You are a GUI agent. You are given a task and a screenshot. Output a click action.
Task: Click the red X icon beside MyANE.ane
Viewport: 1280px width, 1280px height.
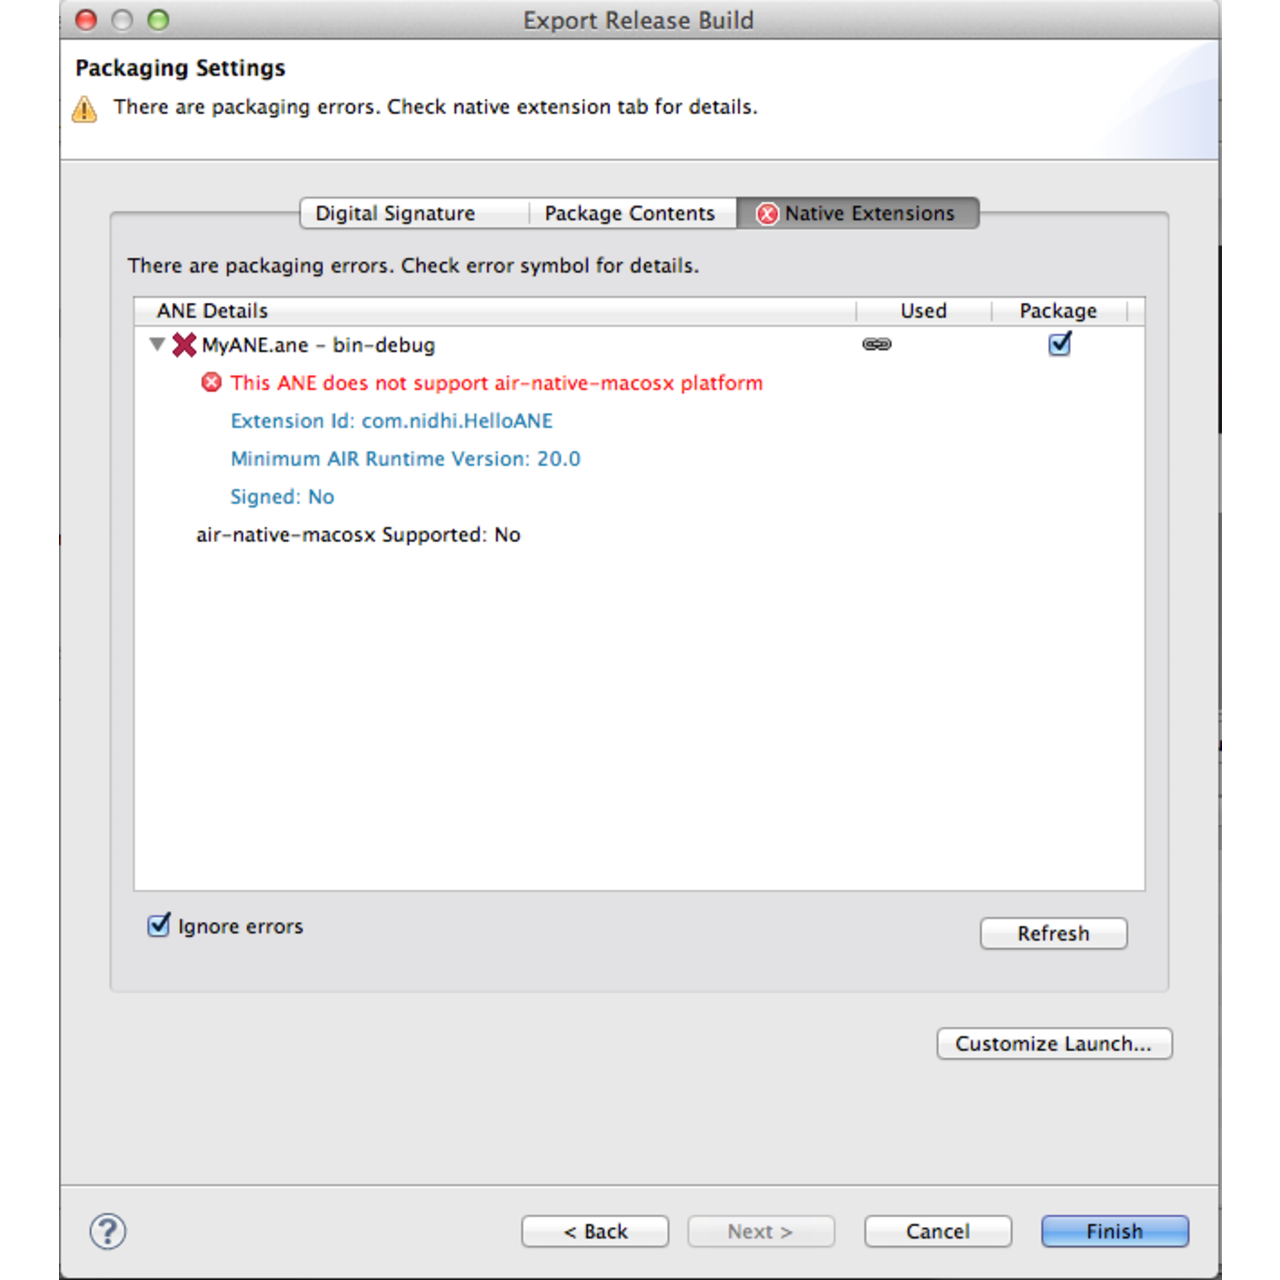coord(184,345)
